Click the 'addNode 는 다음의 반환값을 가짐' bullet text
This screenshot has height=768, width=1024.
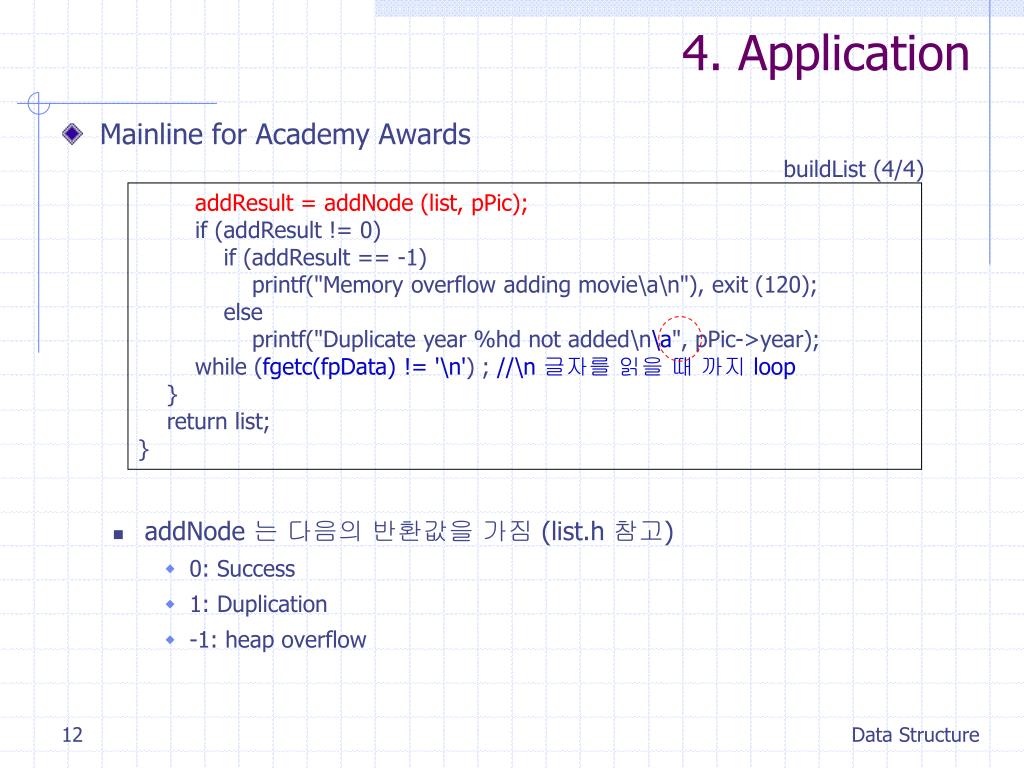click(409, 531)
